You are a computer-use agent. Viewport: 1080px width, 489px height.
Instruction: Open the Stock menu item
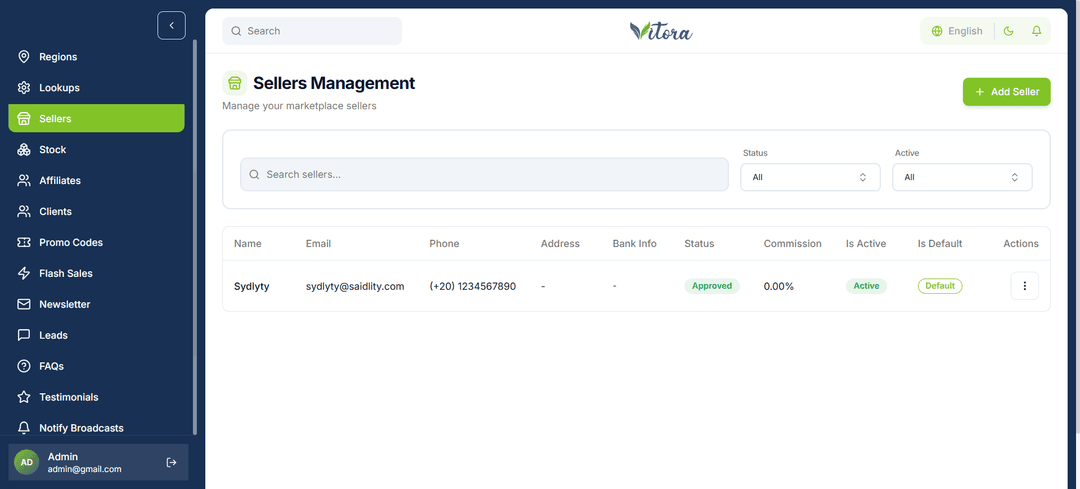point(96,149)
